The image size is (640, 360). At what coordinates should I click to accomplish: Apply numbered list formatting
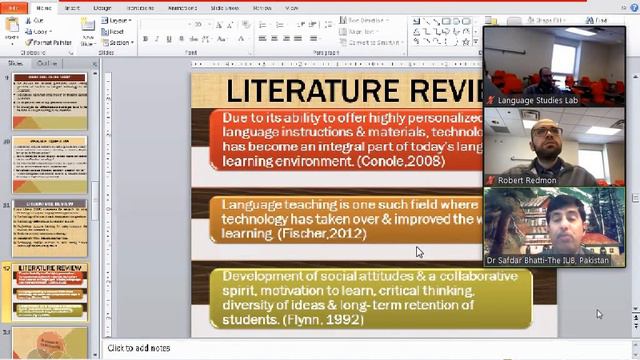(x=280, y=25)
